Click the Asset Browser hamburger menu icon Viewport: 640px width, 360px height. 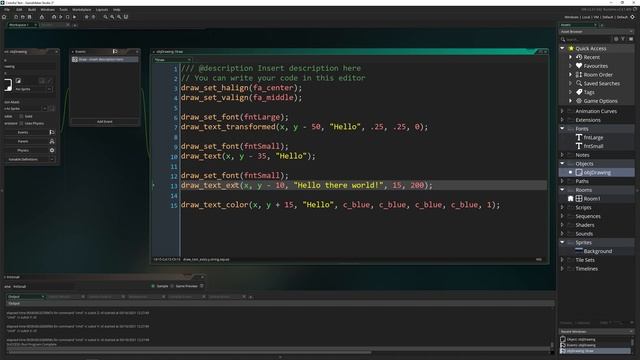[631, 39]
